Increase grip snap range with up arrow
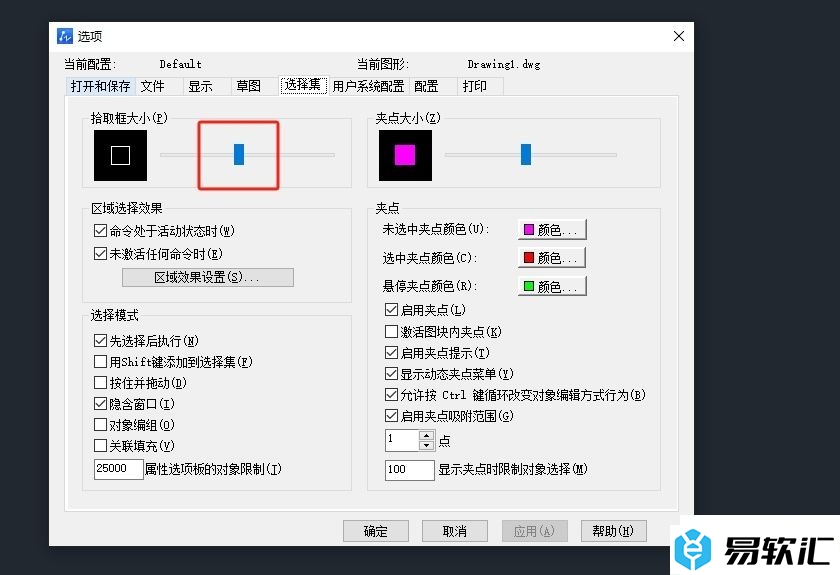The image size is (840, 575). [426, 435]
